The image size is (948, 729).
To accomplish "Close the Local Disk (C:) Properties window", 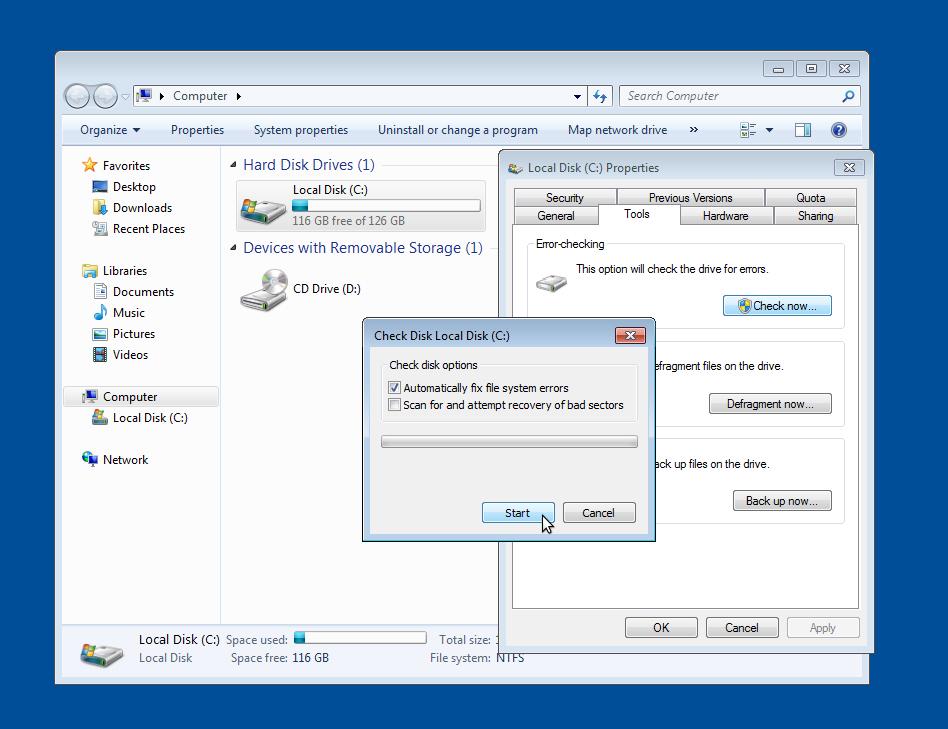I will [x=849, y=167].
